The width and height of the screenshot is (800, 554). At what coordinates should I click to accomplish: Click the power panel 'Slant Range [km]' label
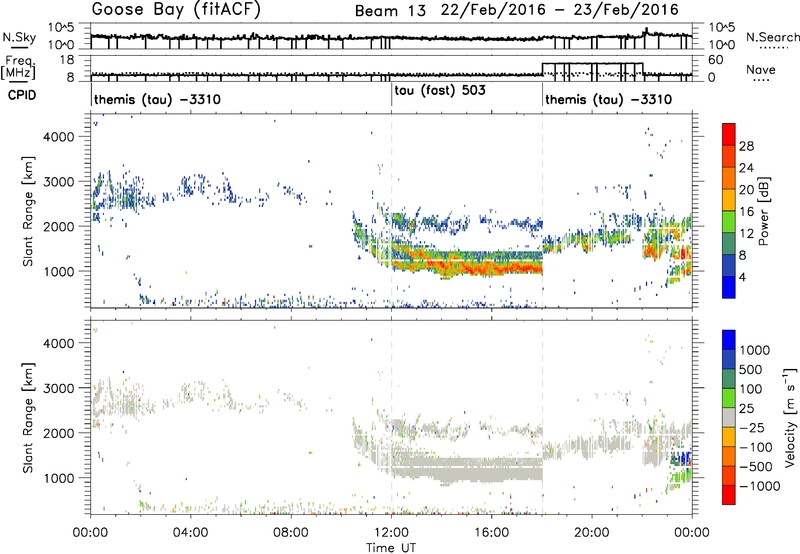28,211
